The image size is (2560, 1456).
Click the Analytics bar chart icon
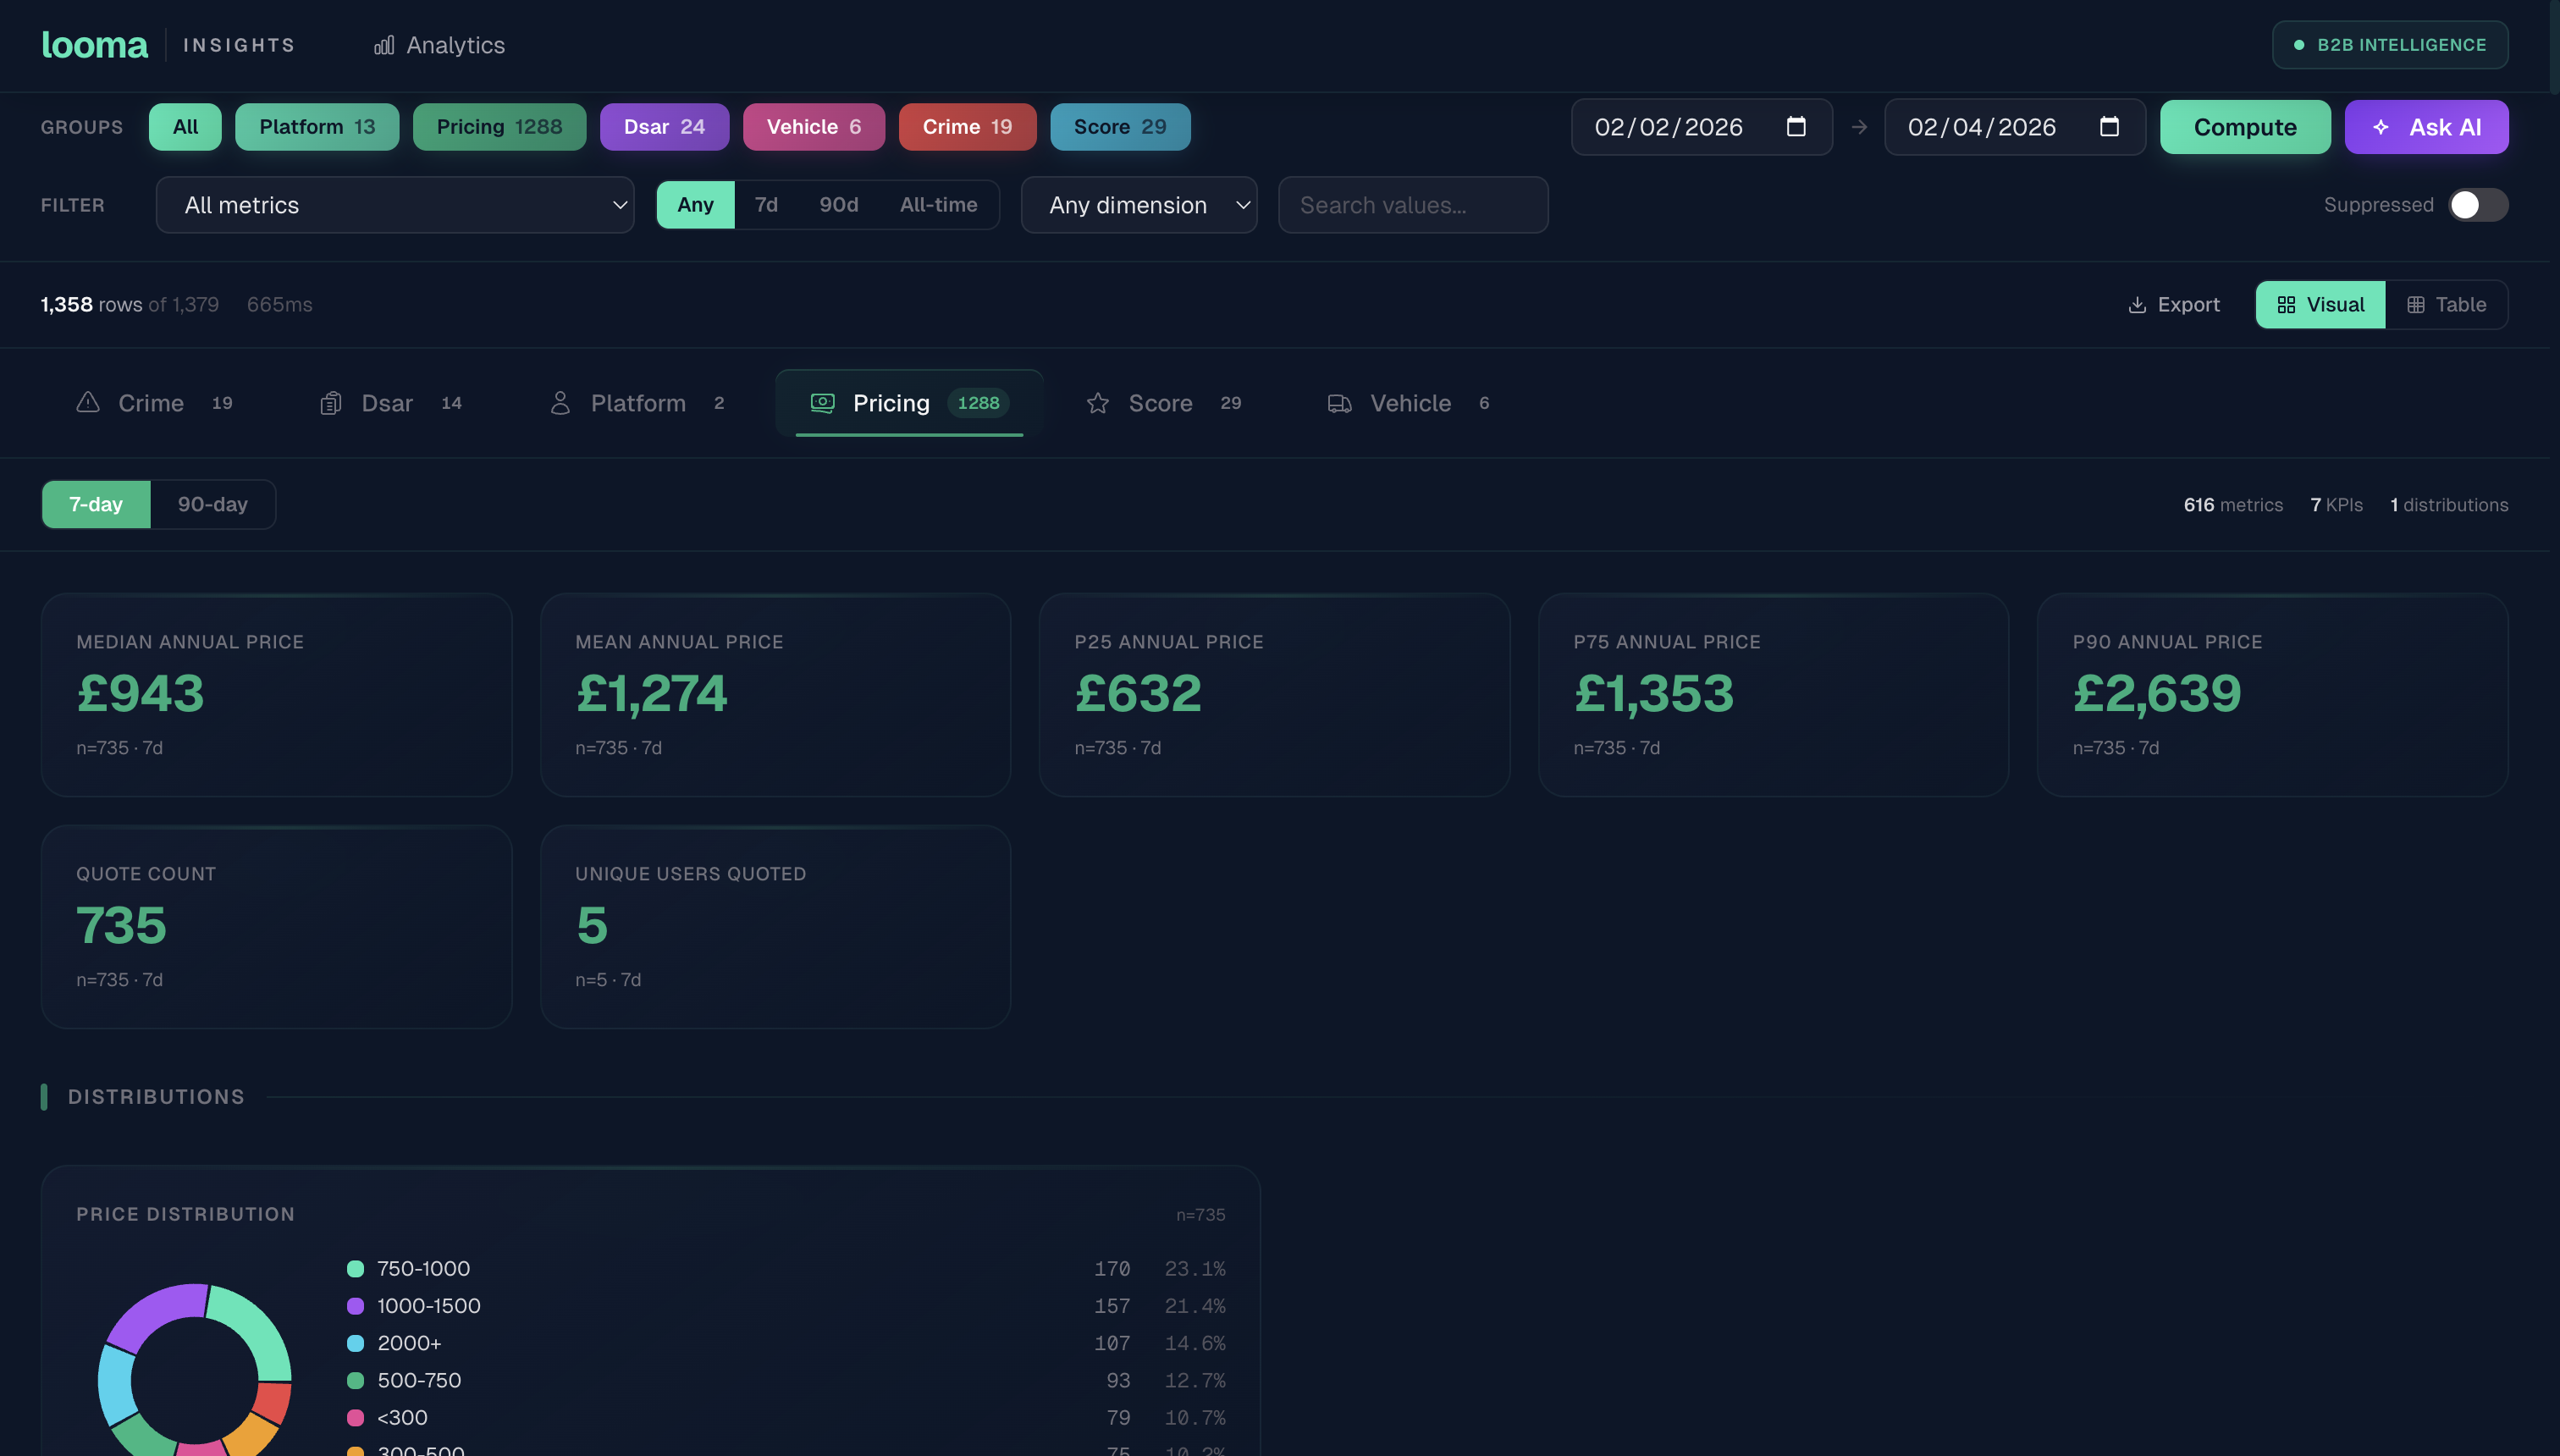click(383, 45)
